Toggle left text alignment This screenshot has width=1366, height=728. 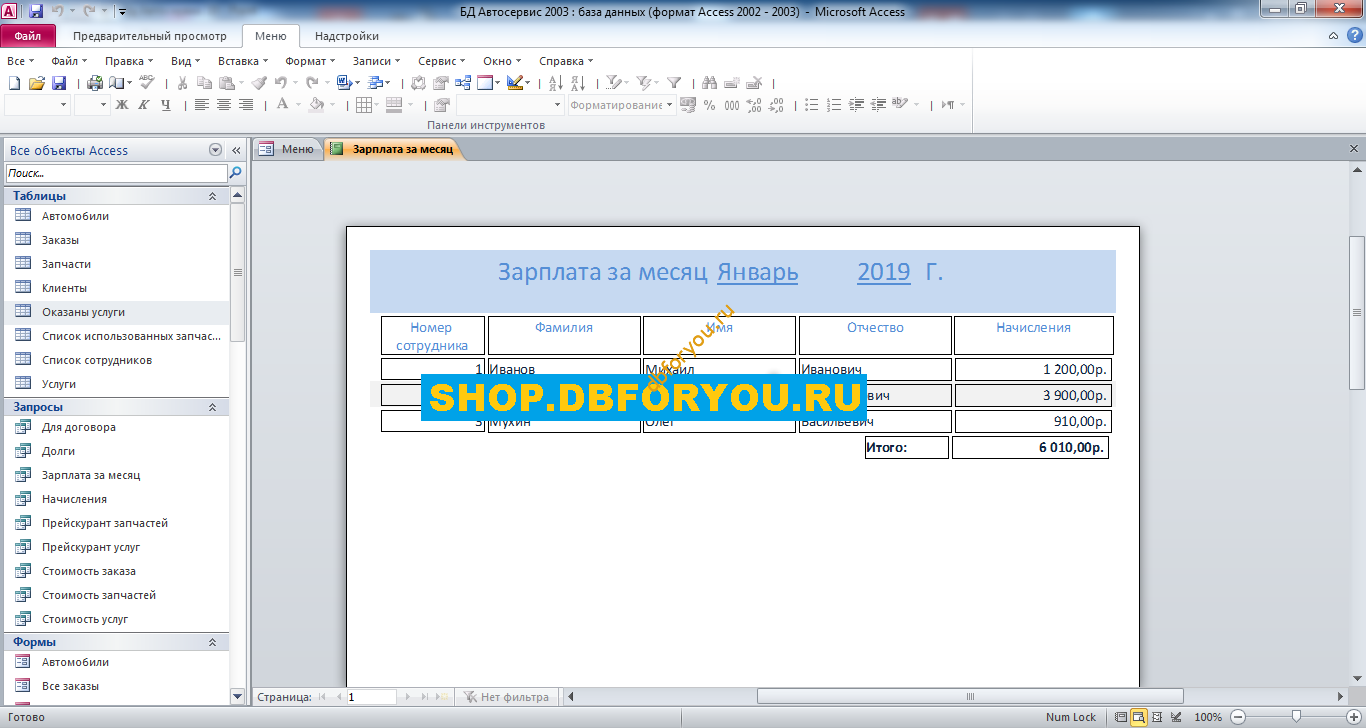coord(202,104)
